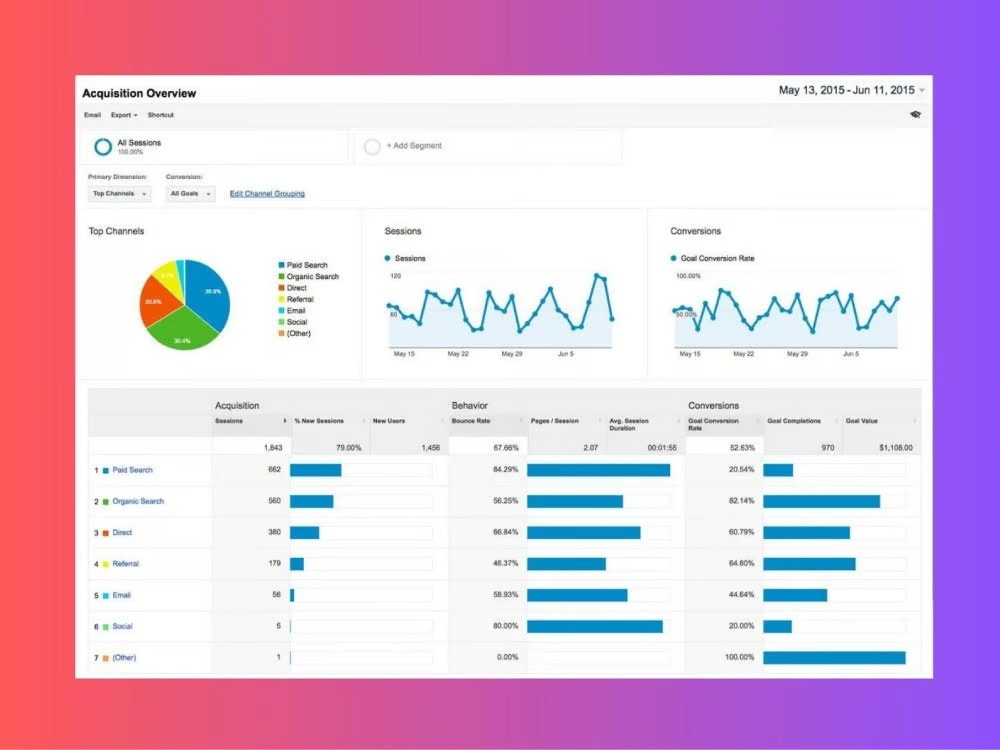1000x750 pixels.
Task: Sort by Pages / Session column header
Action: [554, 421]
